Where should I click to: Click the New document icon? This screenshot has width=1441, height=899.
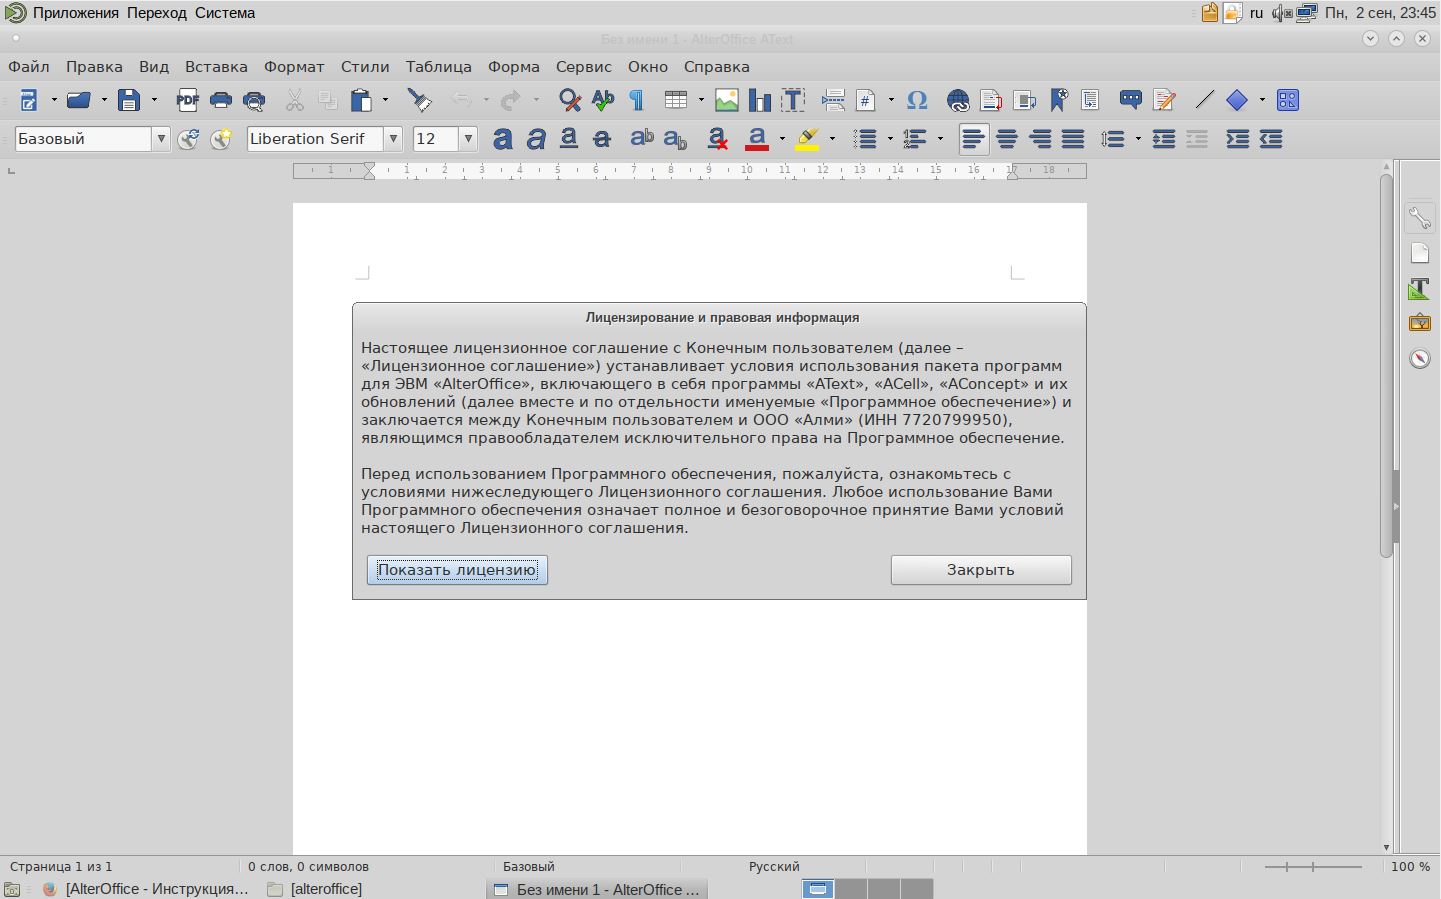29,100
